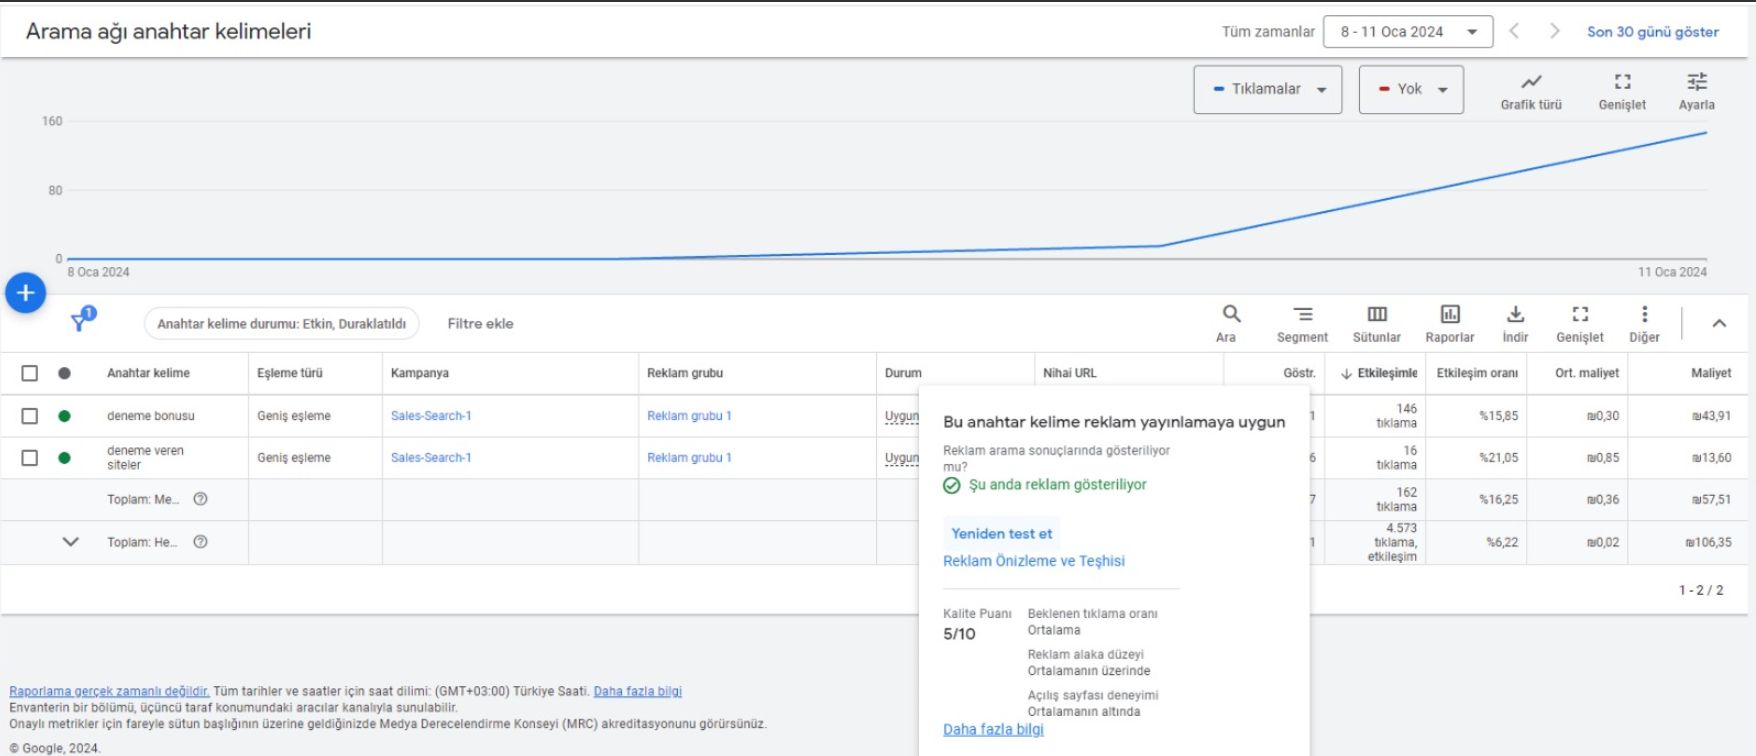Open the 8 - 11 Oca 2024 date picker

tap(1408, 32)
